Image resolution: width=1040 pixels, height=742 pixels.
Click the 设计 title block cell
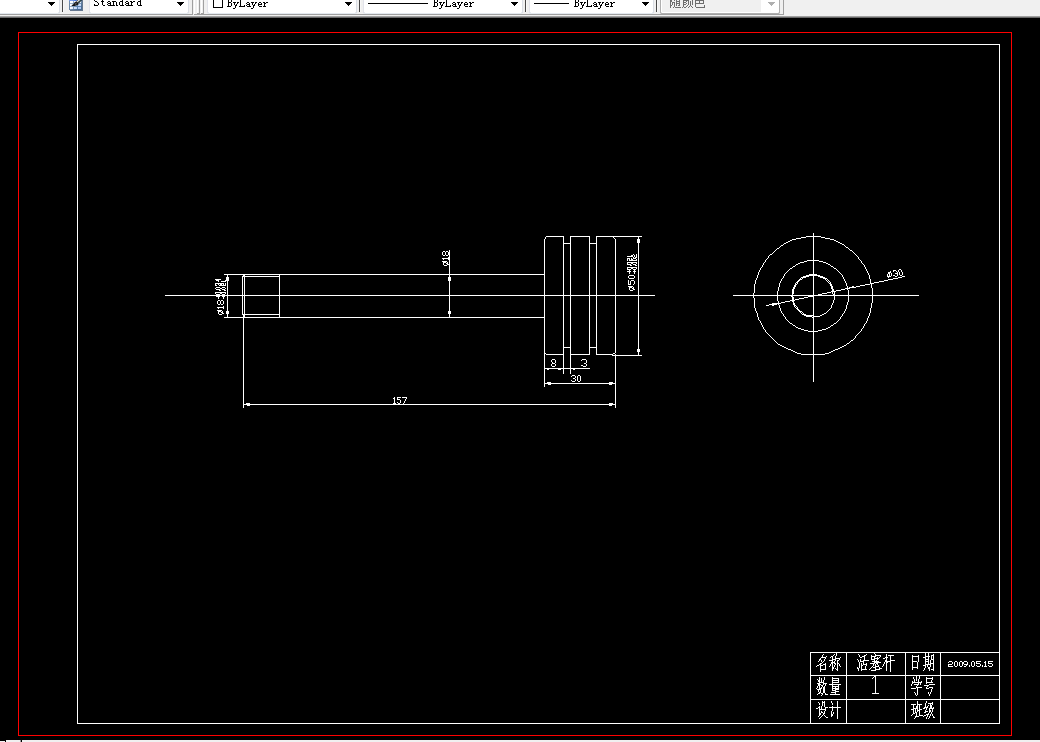828,711
